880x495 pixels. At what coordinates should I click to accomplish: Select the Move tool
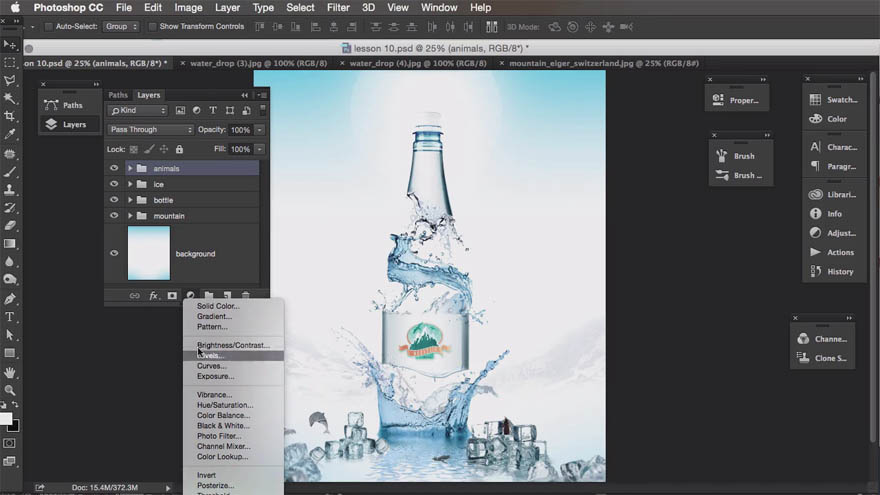10,44
